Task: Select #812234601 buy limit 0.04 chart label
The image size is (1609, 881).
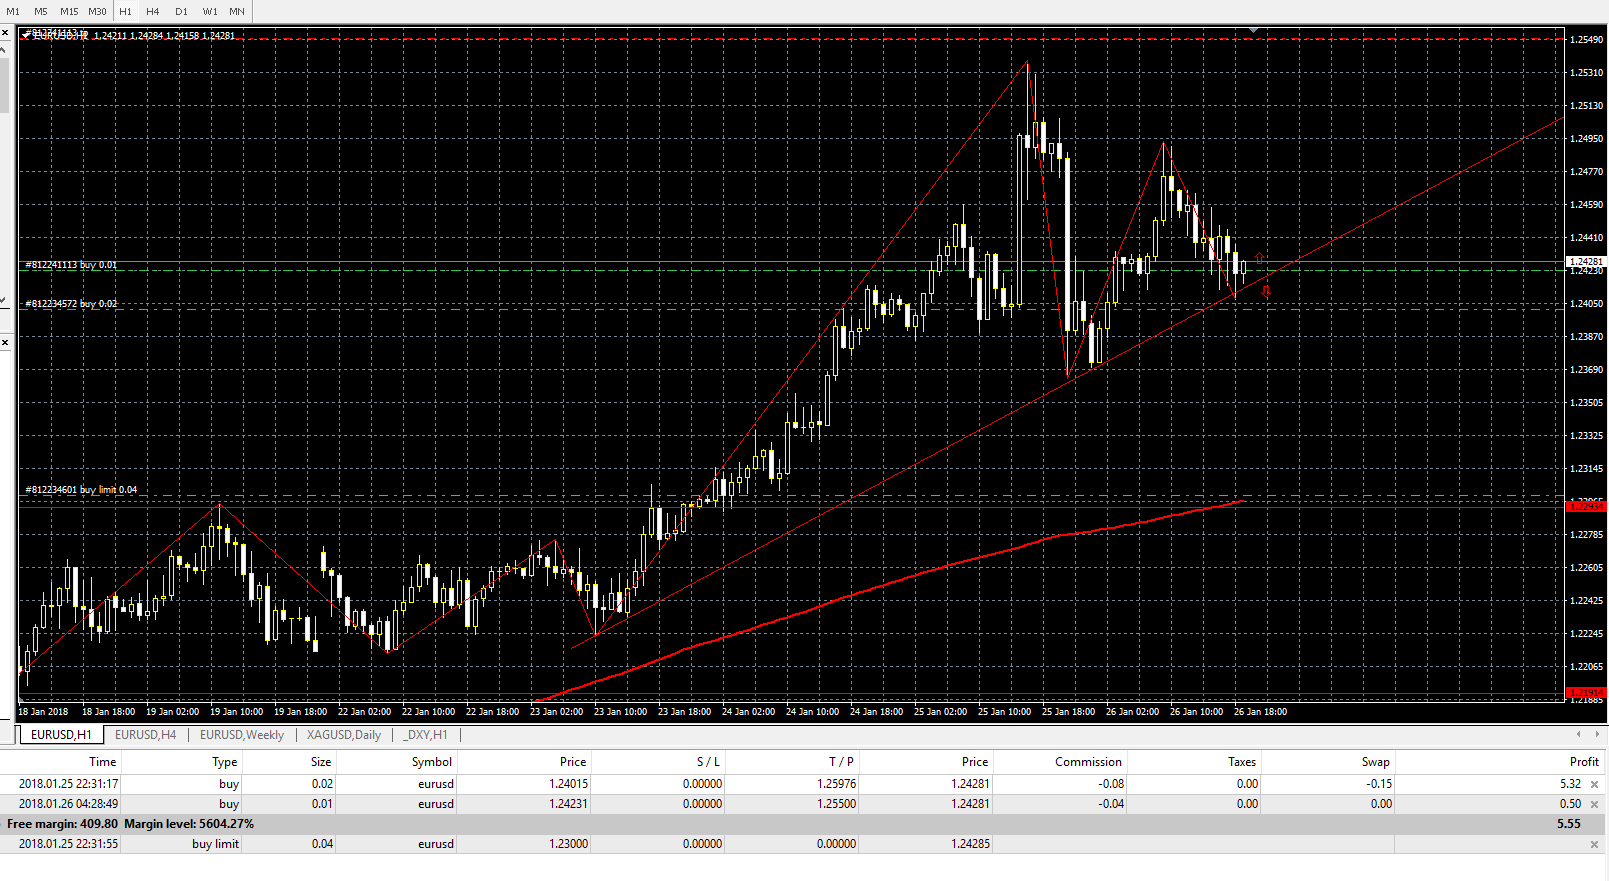Action: pos(81,490)
